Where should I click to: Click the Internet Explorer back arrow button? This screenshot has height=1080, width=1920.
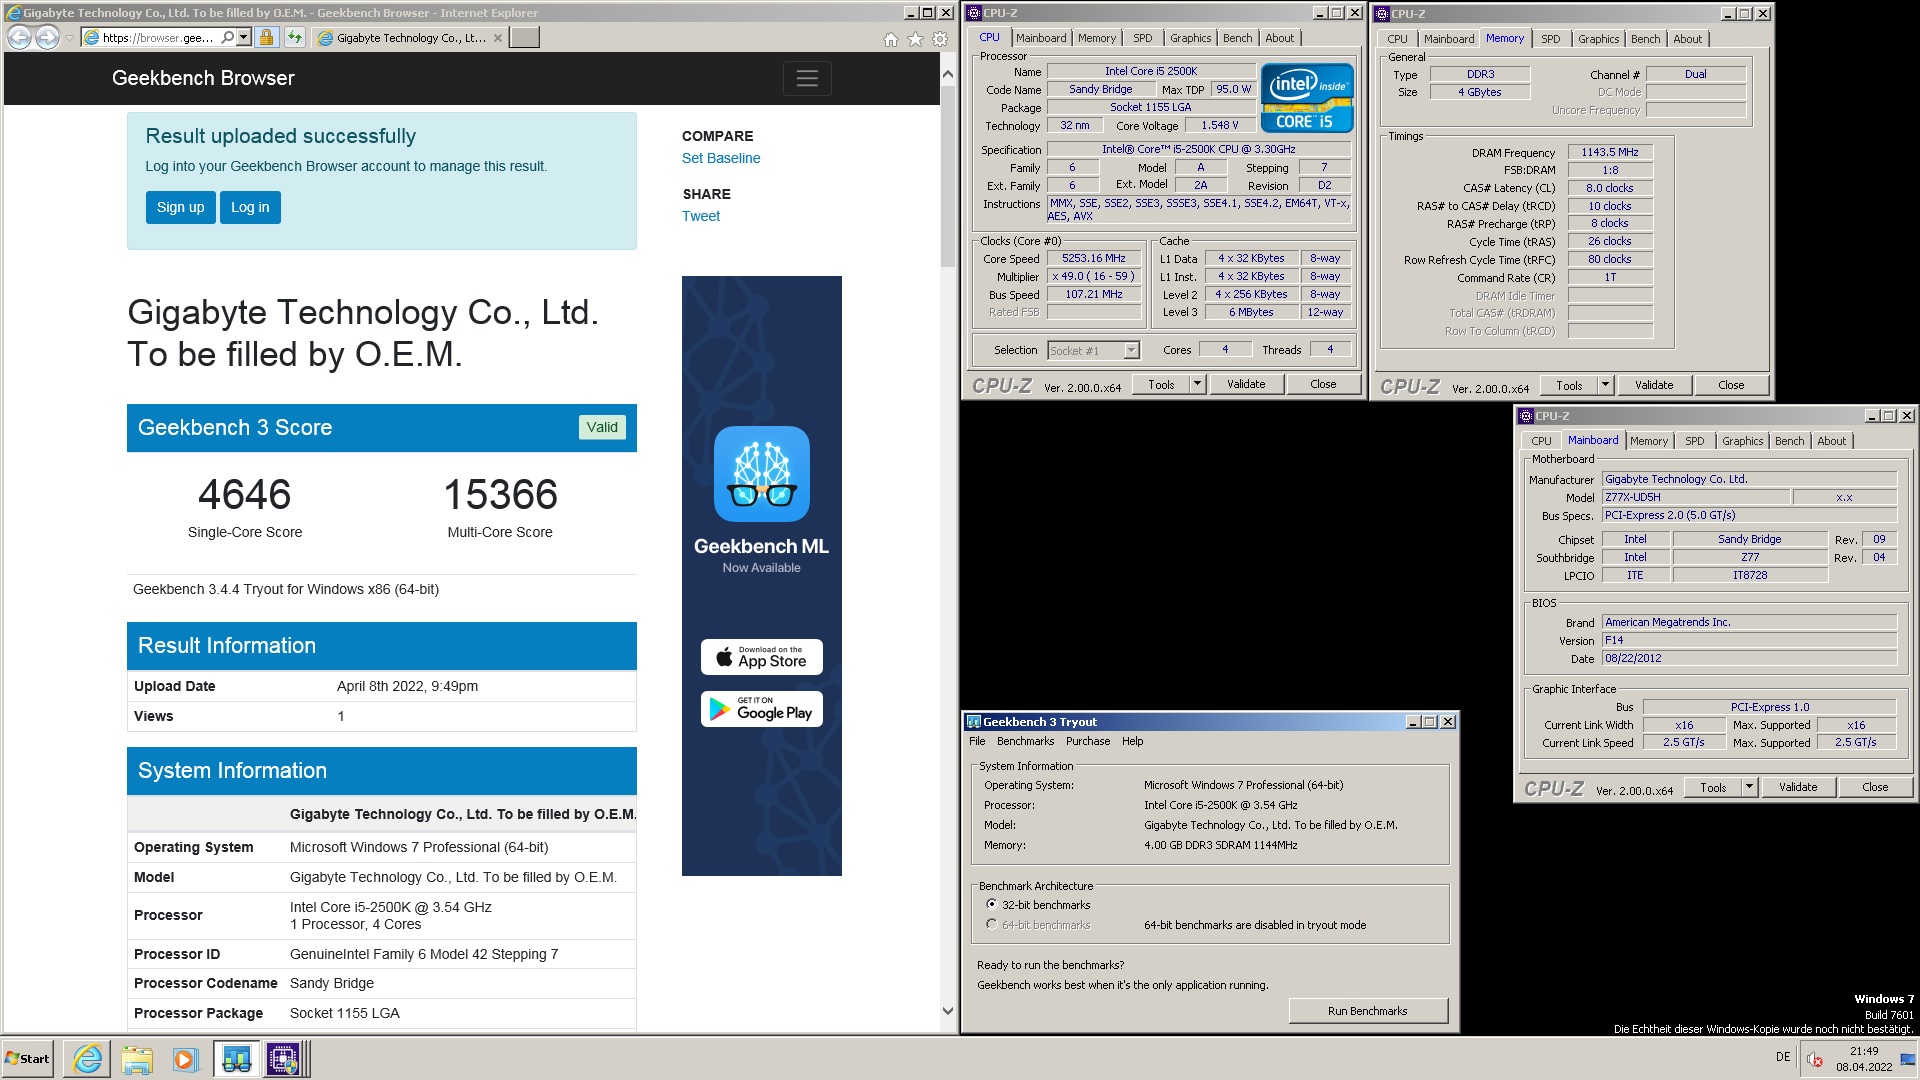click(x=19, y=38)
